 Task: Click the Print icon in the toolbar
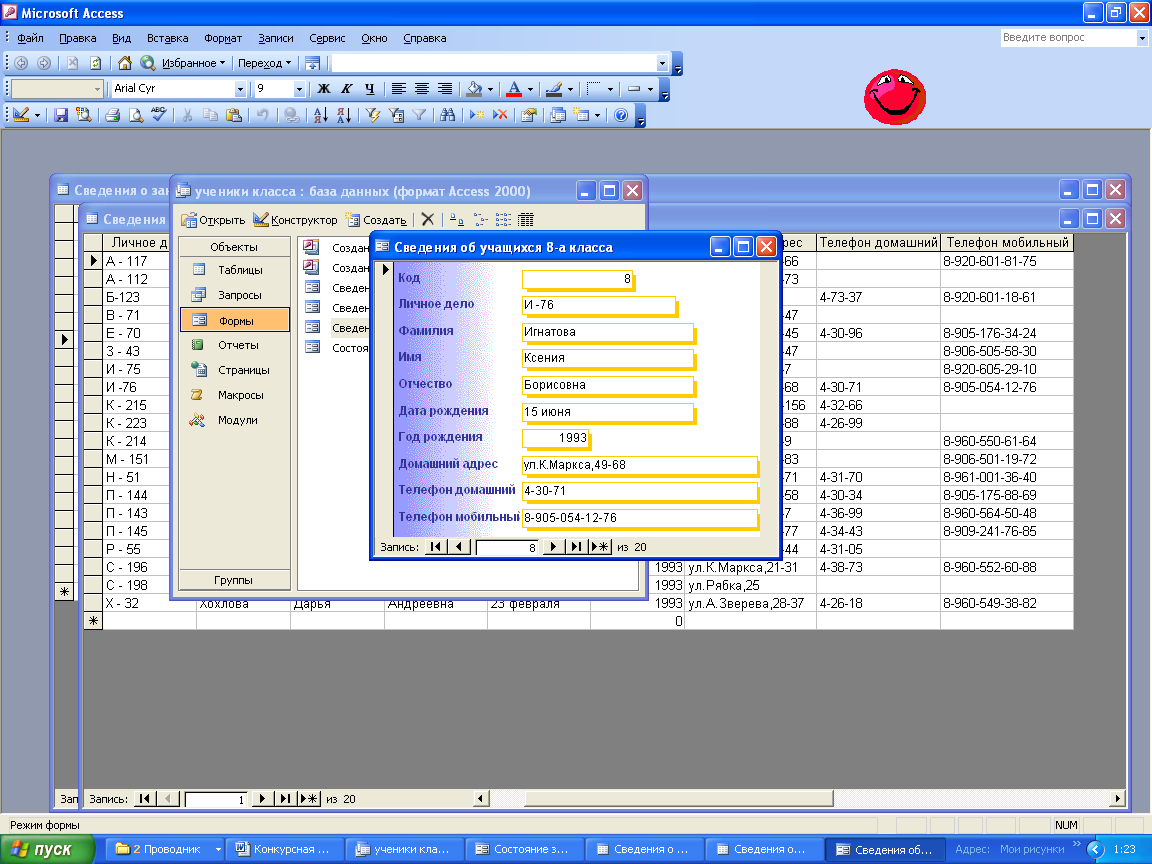[x=113, y=115]
